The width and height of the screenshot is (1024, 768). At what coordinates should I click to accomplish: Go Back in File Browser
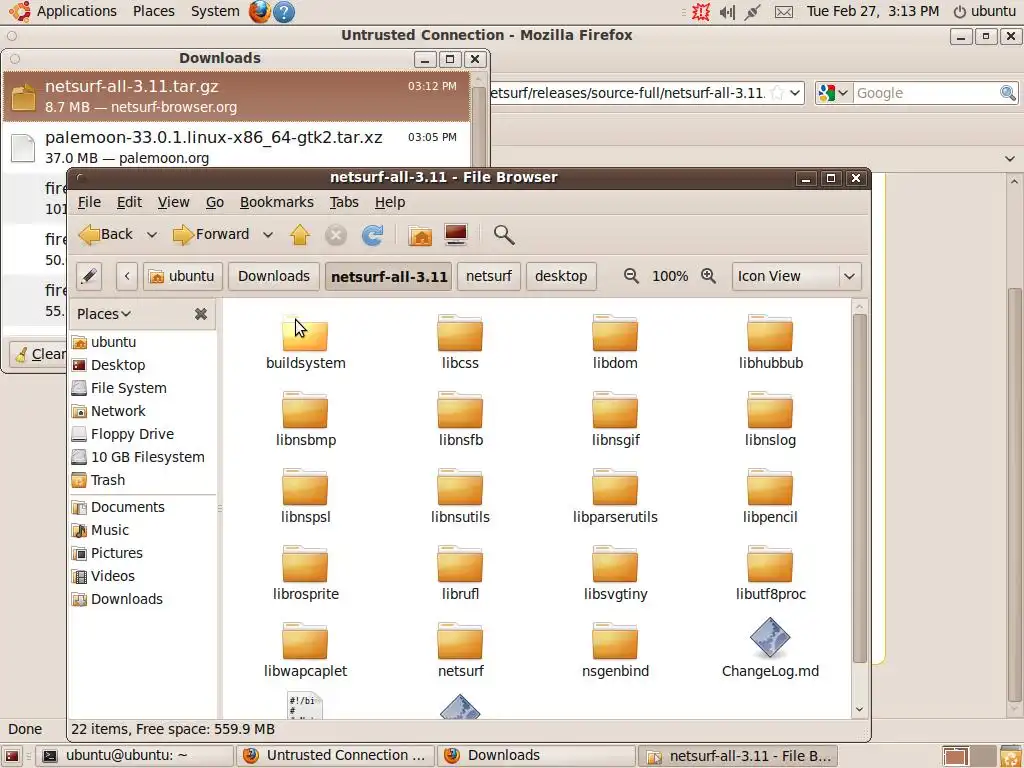(106, 234)
